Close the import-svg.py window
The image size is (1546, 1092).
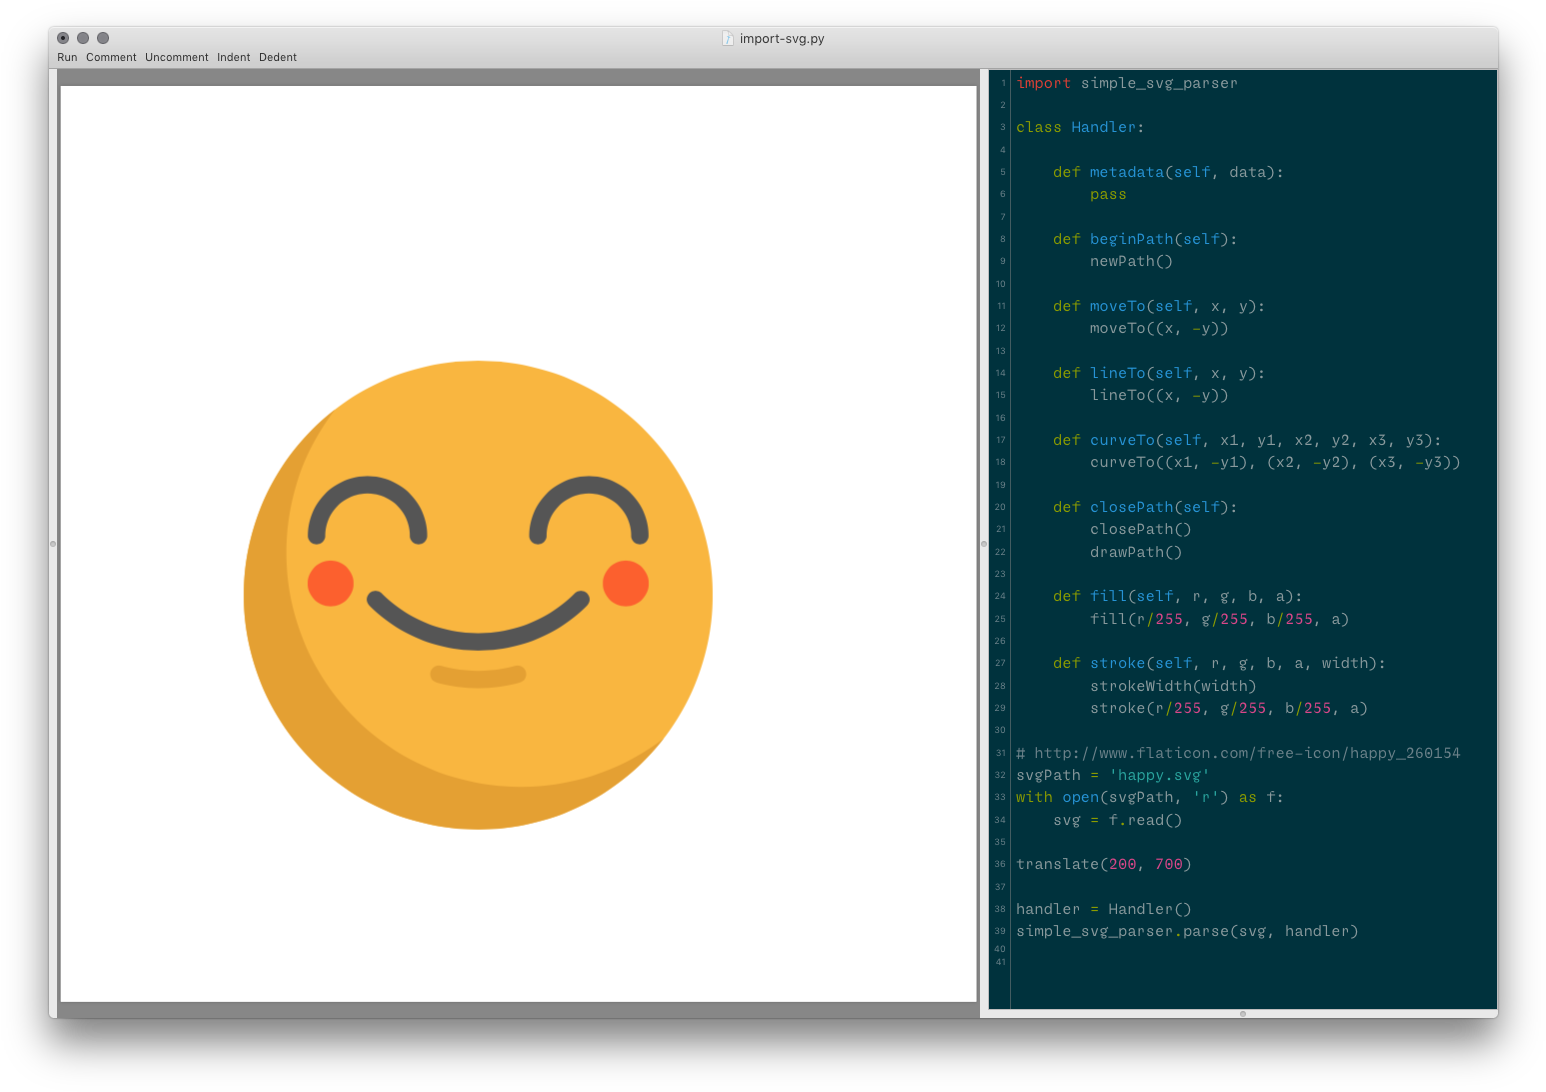(x=63, y=38)
